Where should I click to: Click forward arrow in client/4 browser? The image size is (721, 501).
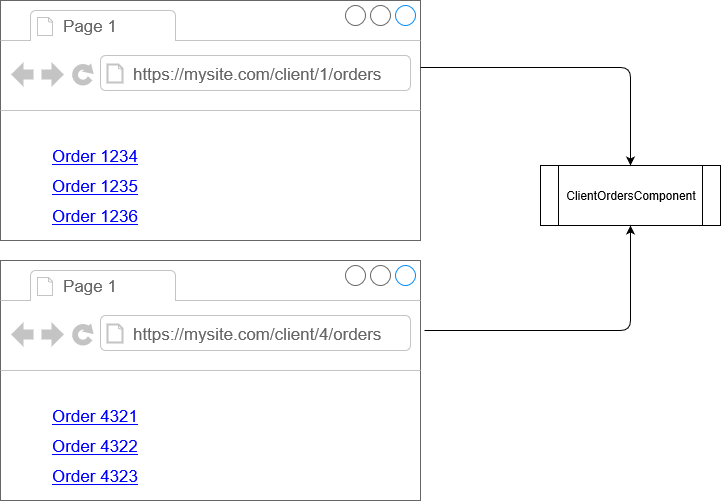coord(52,334)
